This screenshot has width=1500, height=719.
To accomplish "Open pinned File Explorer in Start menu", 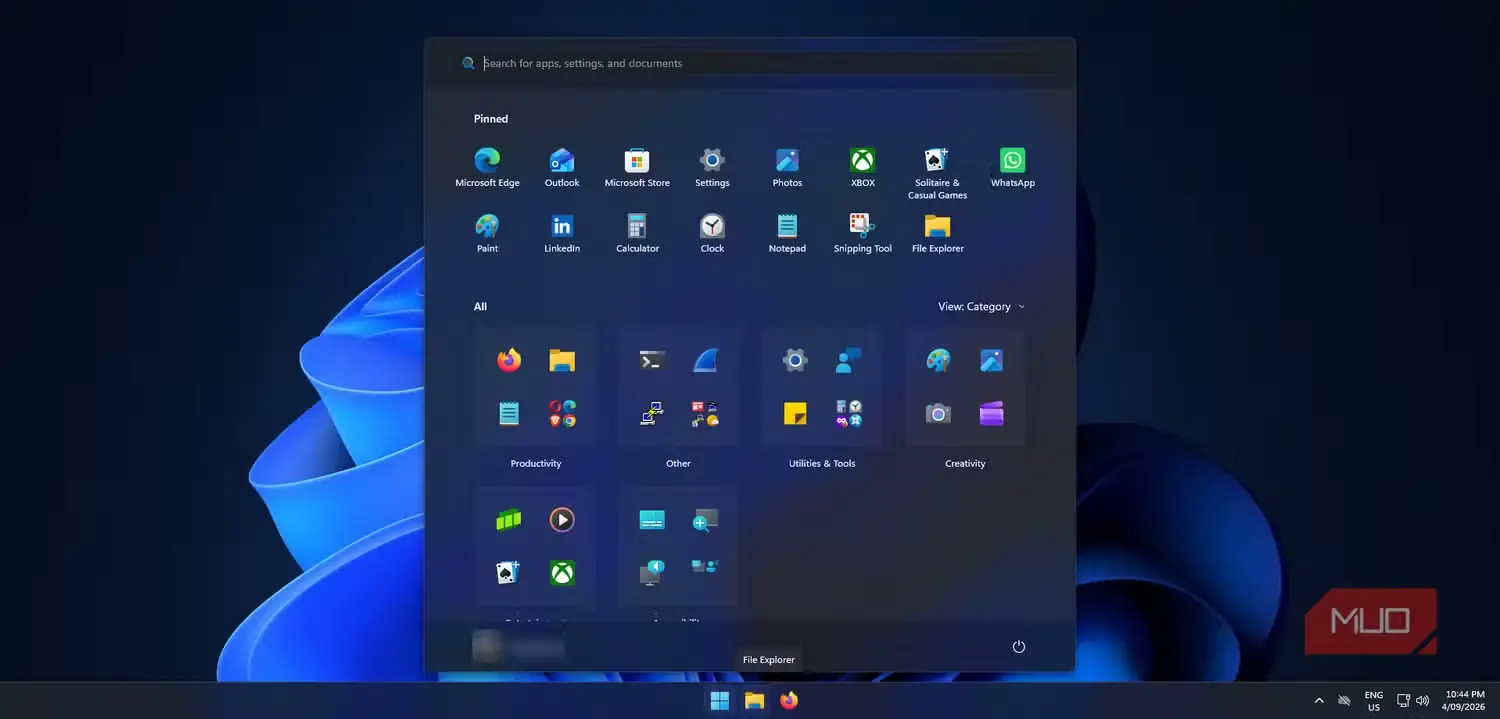I will [x=937, y=233].
